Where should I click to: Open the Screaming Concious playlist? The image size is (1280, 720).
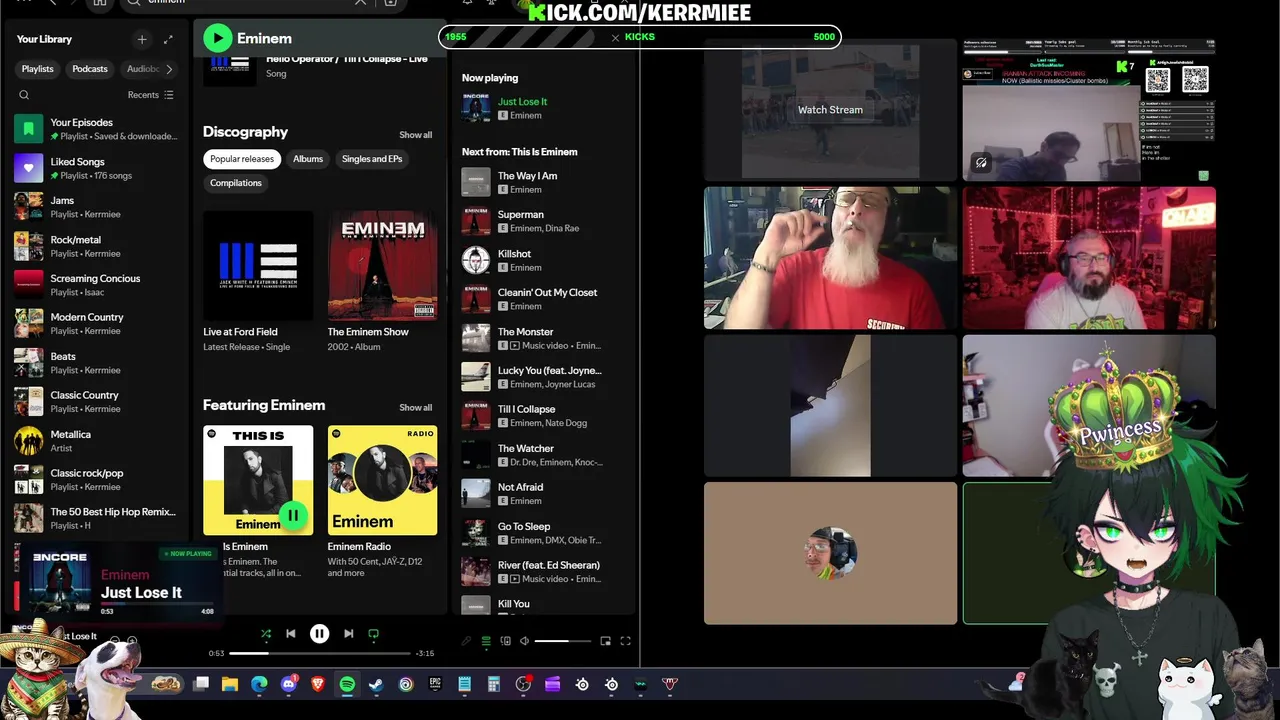pos(96,285)
